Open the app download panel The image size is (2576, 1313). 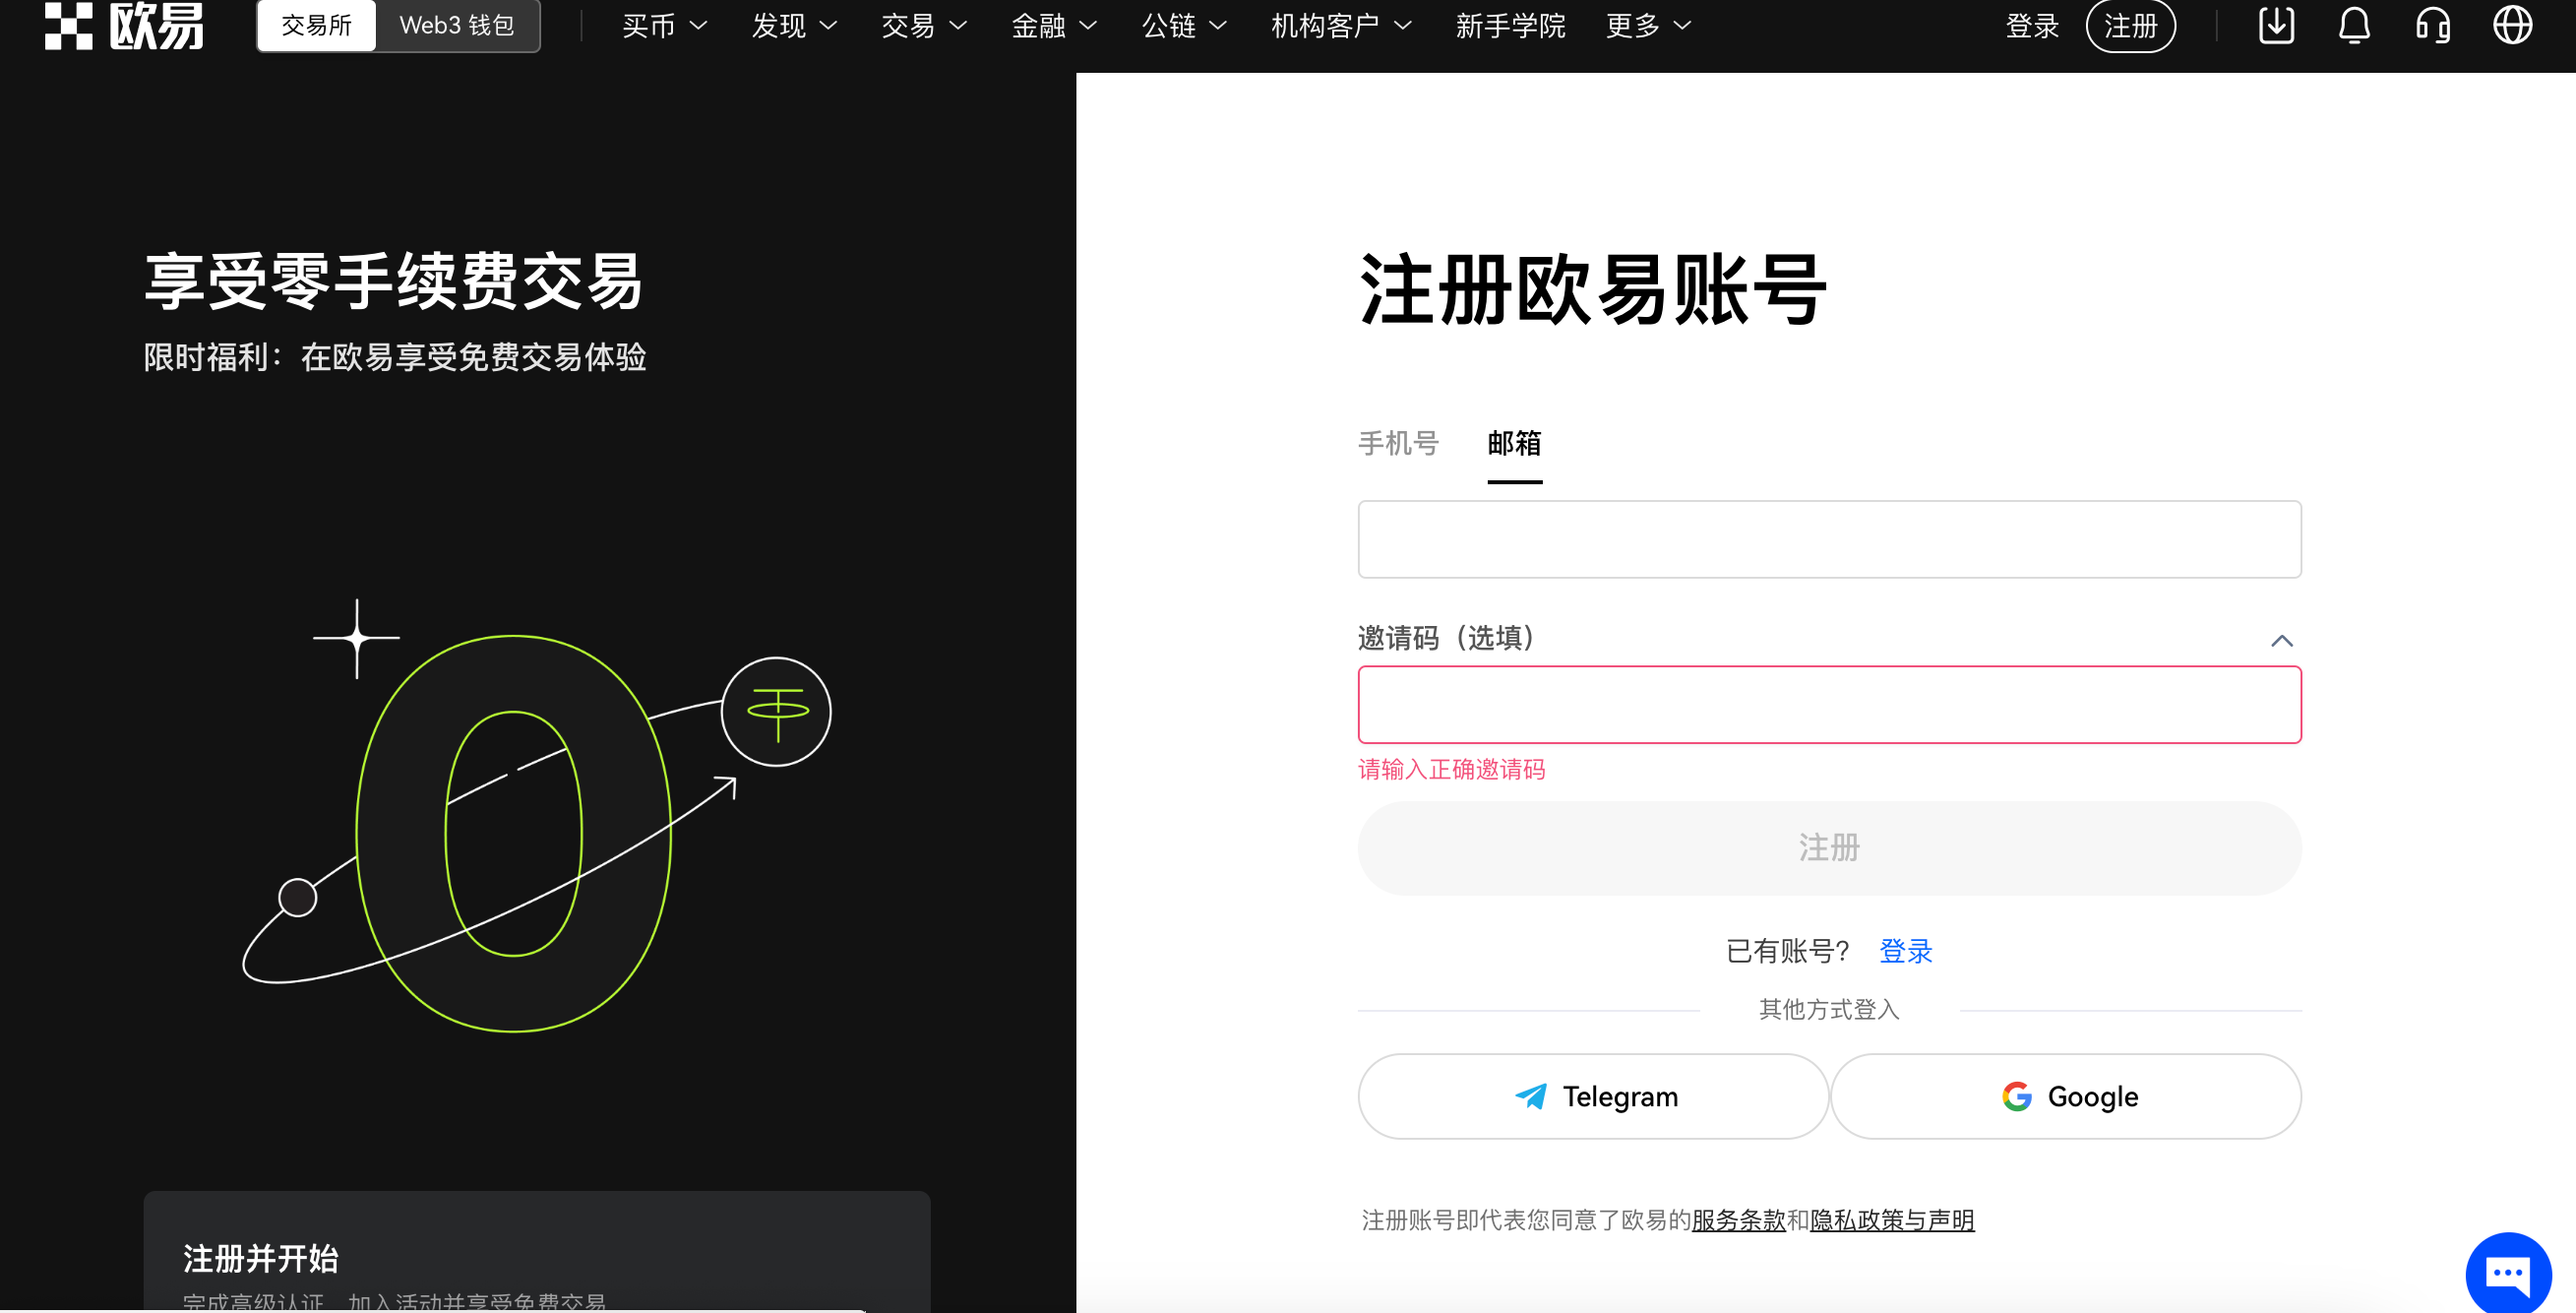pyautogui.click(x=2274, y=26)
